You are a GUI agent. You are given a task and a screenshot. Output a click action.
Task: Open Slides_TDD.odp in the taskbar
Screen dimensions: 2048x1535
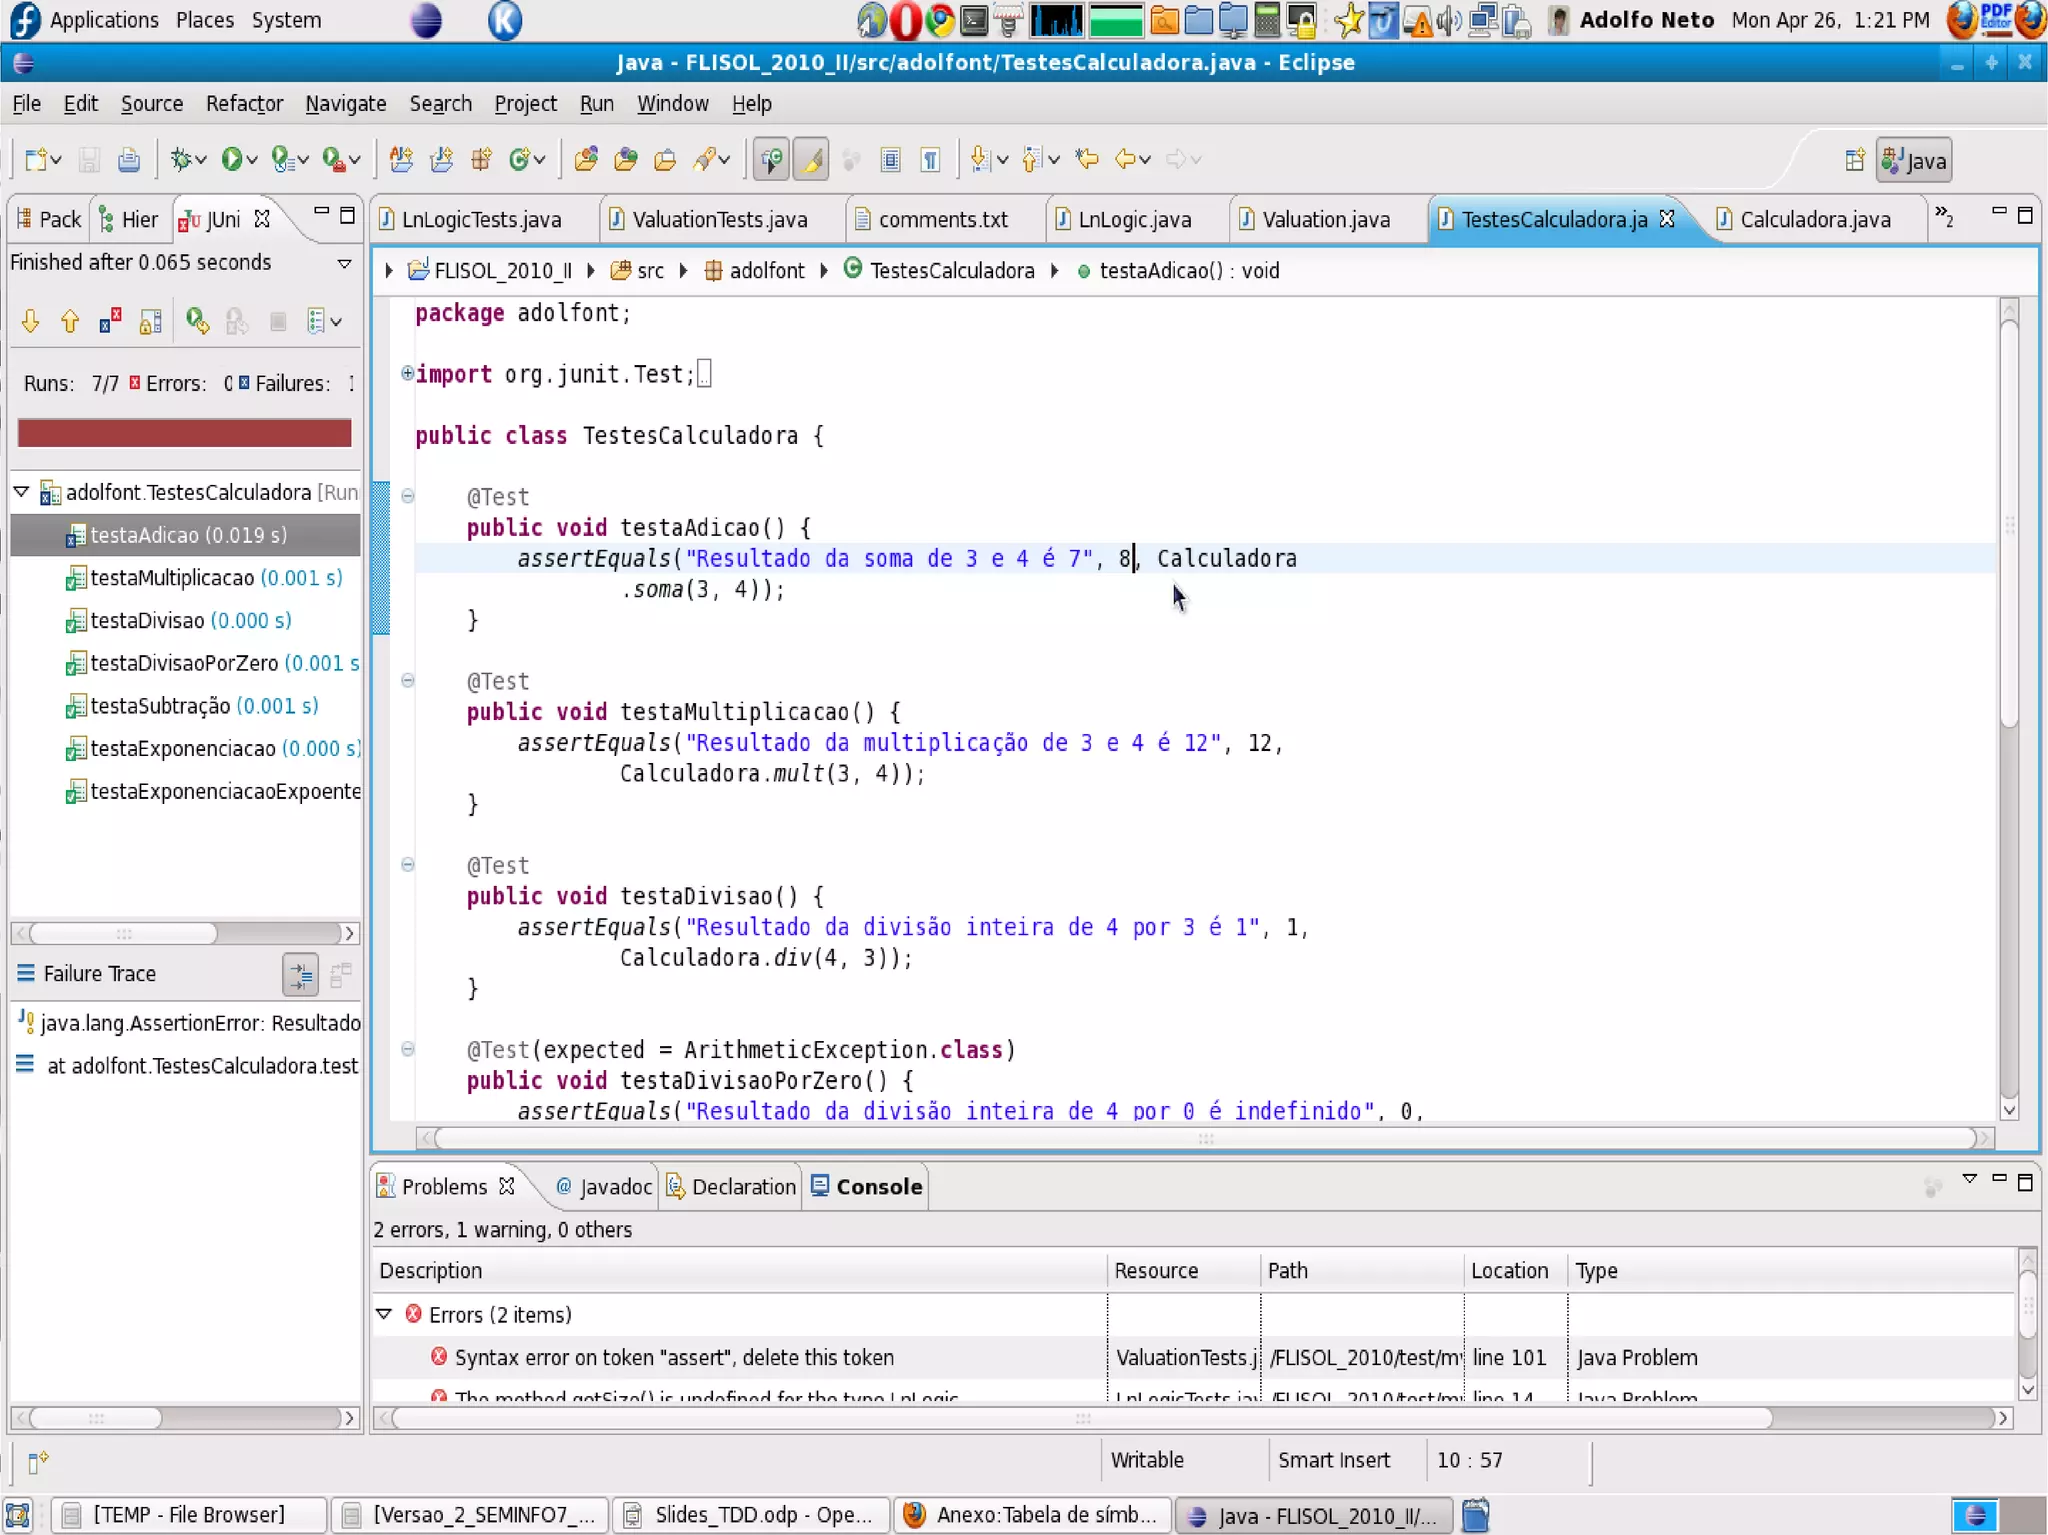(x=752, y=1515)
